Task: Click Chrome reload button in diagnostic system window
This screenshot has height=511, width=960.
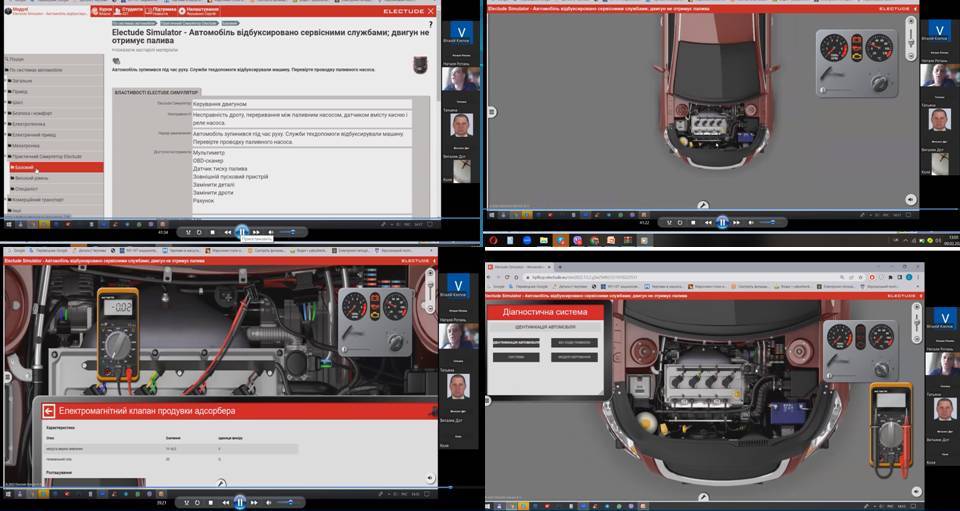Action: tap(509, 278)
